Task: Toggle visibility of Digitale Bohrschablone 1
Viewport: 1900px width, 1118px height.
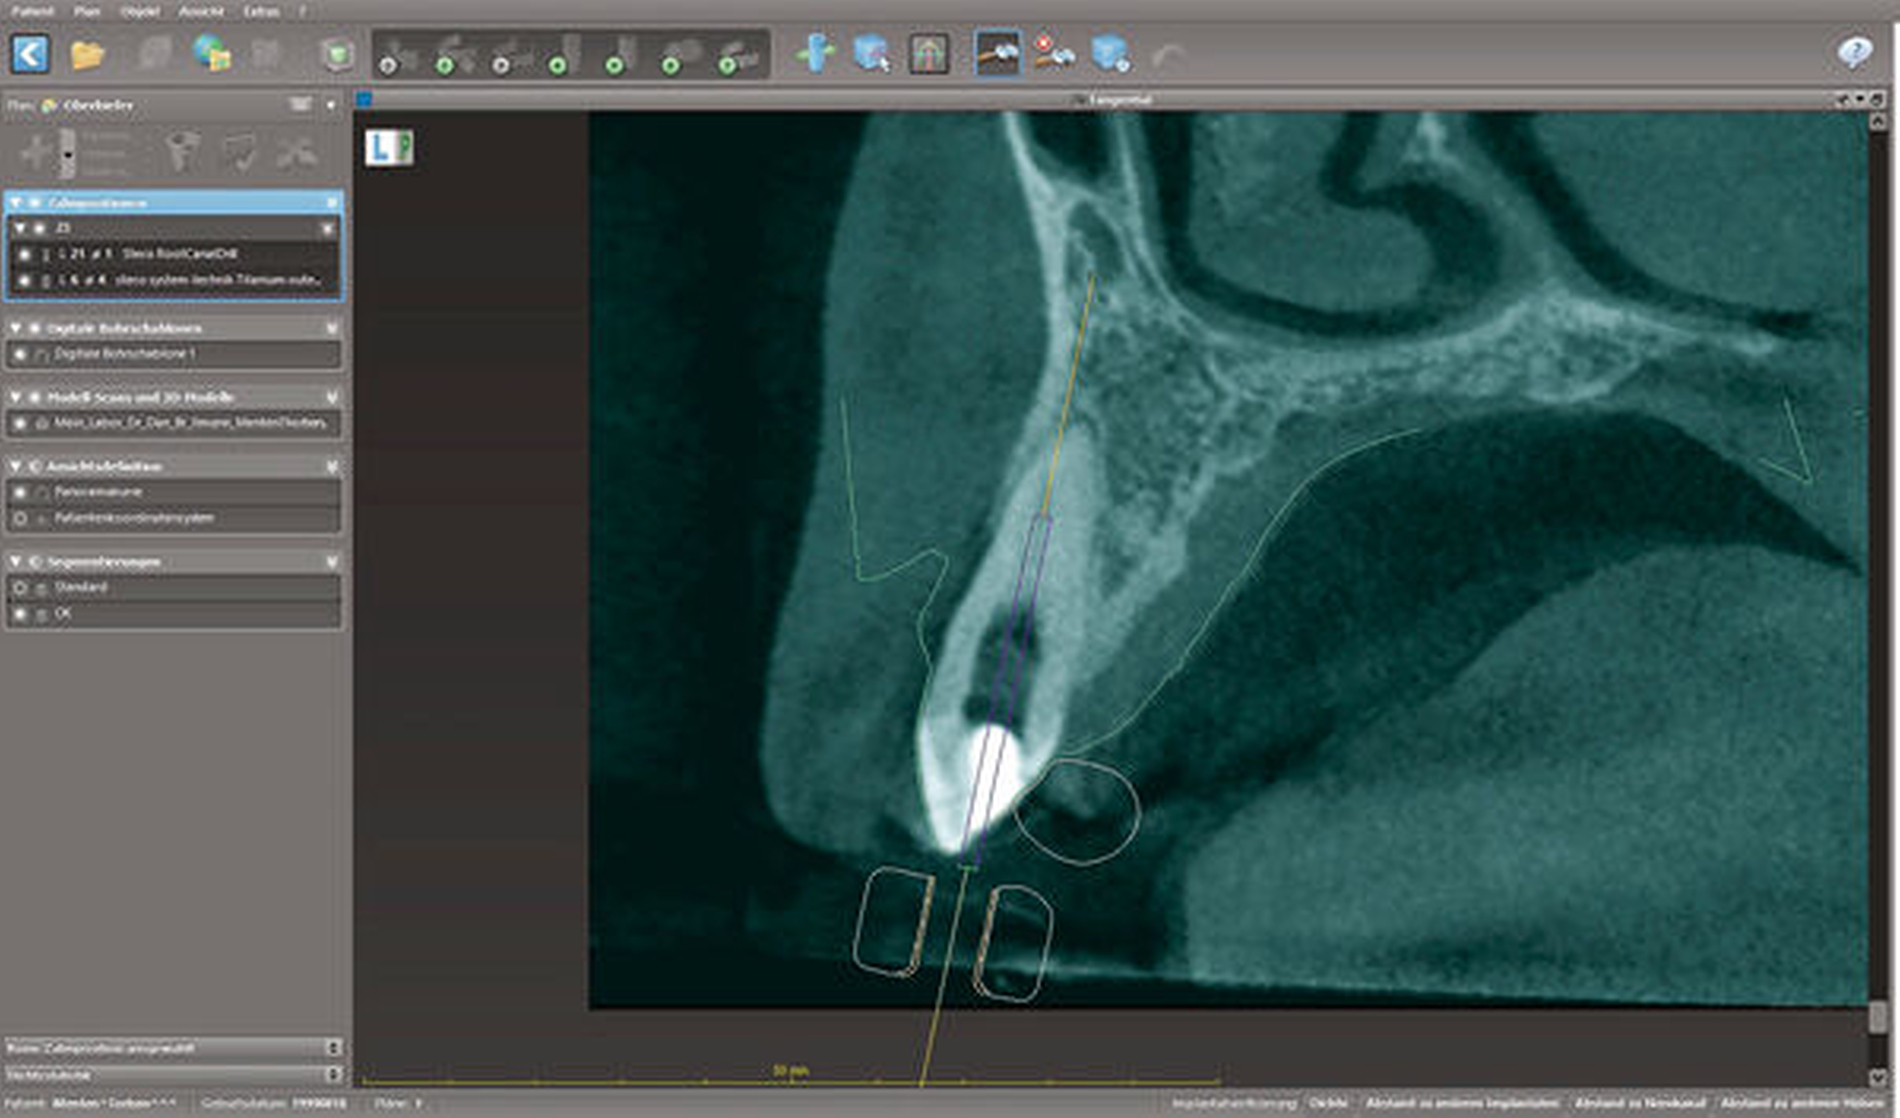Action: (20, 354)
